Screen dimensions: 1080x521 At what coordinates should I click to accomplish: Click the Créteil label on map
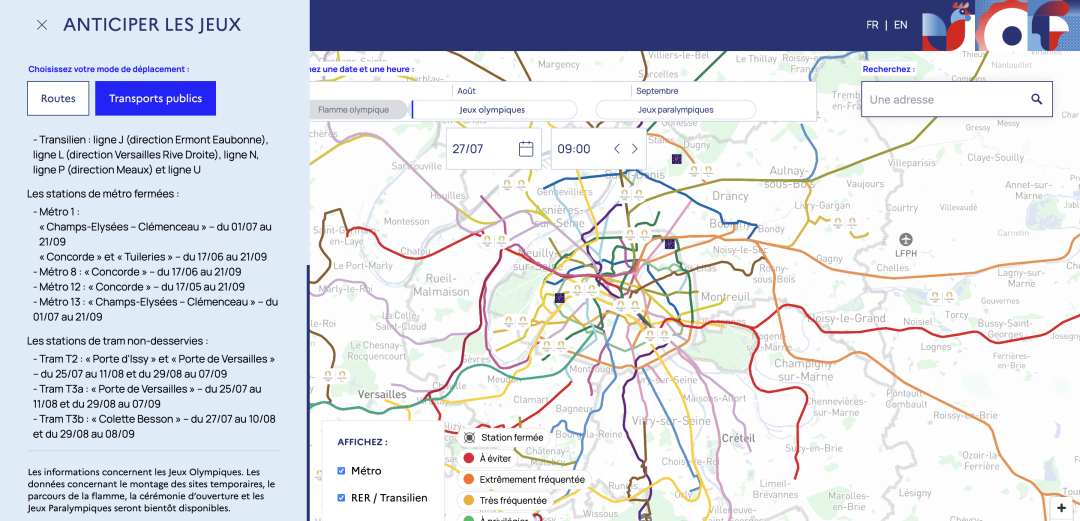coord(738,438)
